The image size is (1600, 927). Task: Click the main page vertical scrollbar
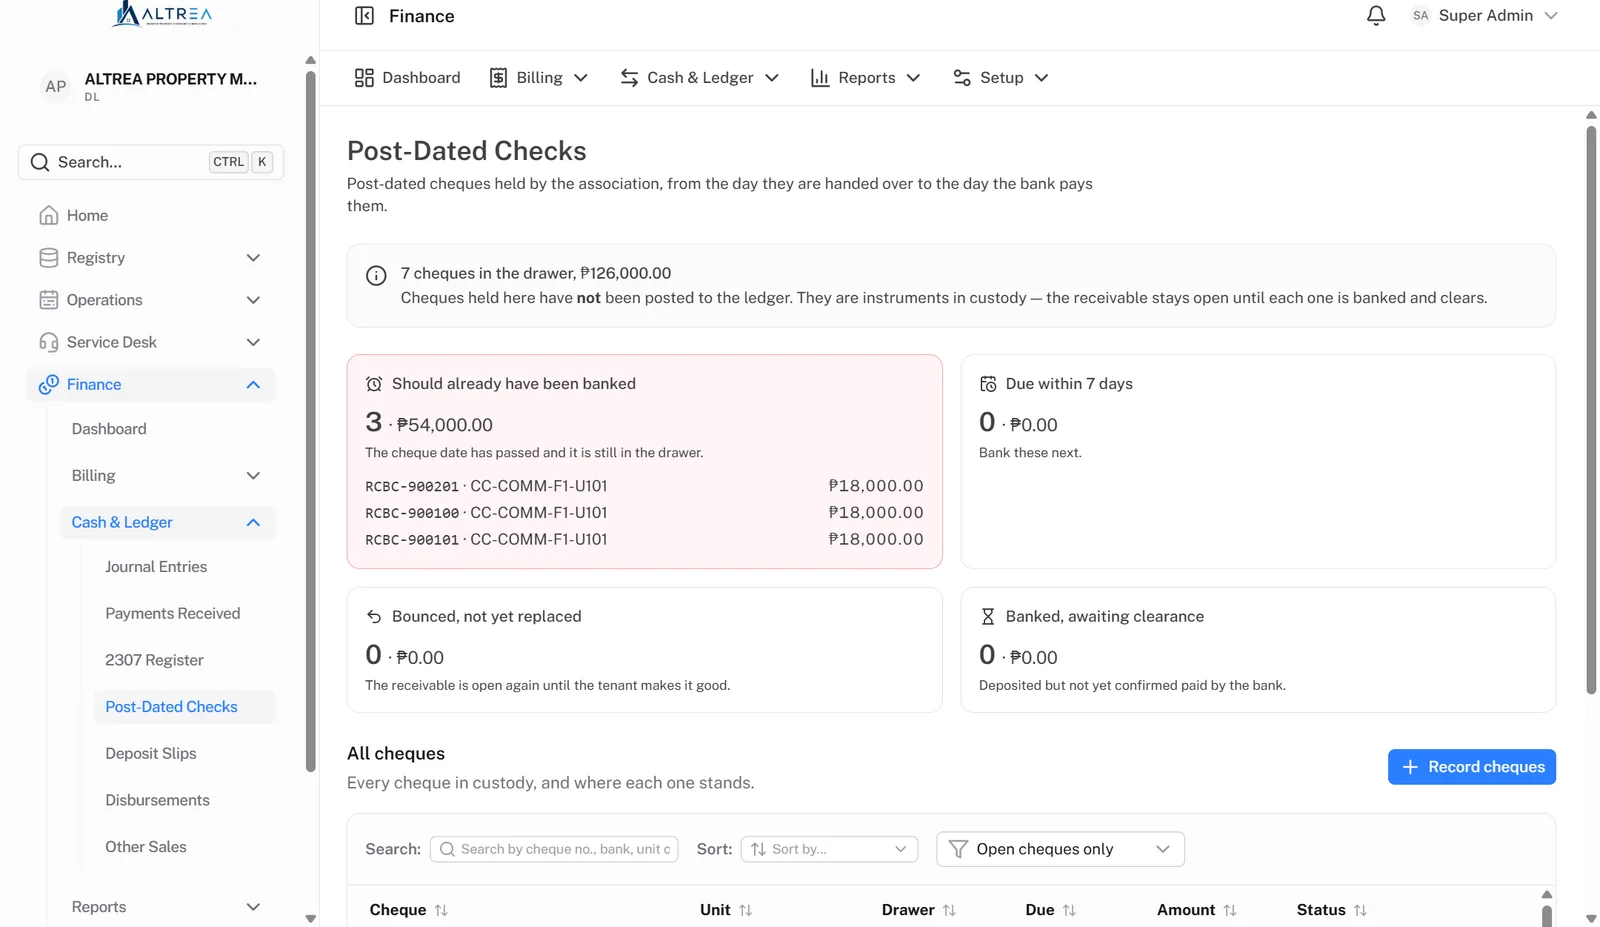(x=1591, y=410)
